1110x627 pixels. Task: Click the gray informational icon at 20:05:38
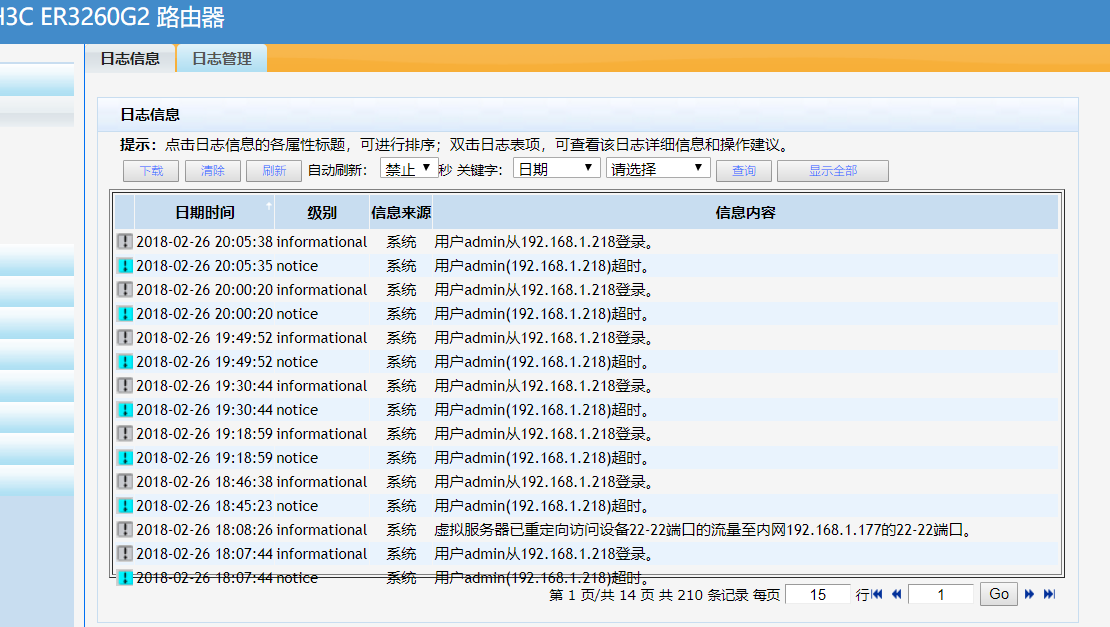pos(125,242)
